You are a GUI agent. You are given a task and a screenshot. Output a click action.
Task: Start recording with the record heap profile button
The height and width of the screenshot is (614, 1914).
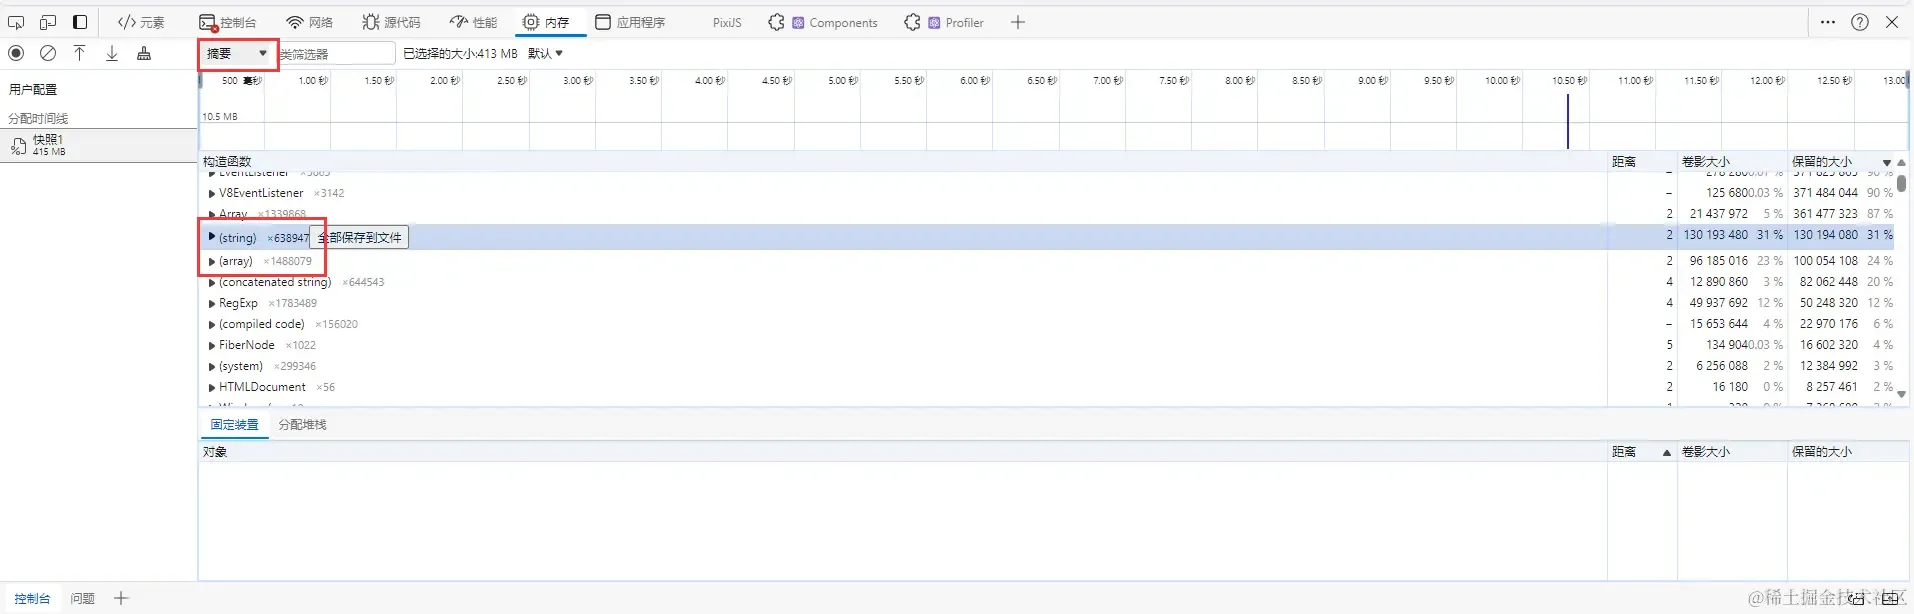tap(16, 53)
